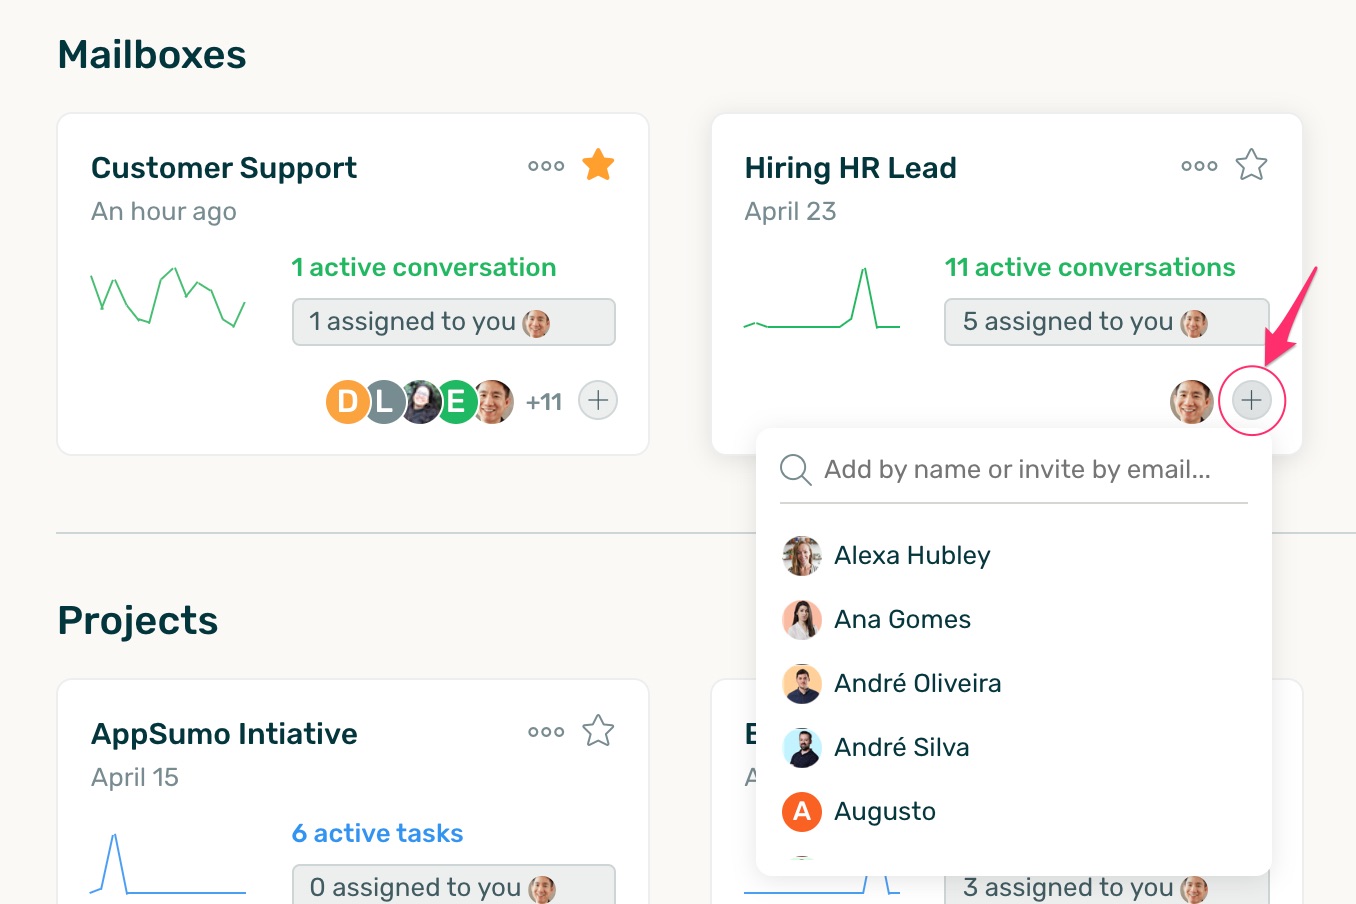Click member avatar on Hiring HR Lead card
Viewport: 1356px width, 904px height.
pos(1191,402)
